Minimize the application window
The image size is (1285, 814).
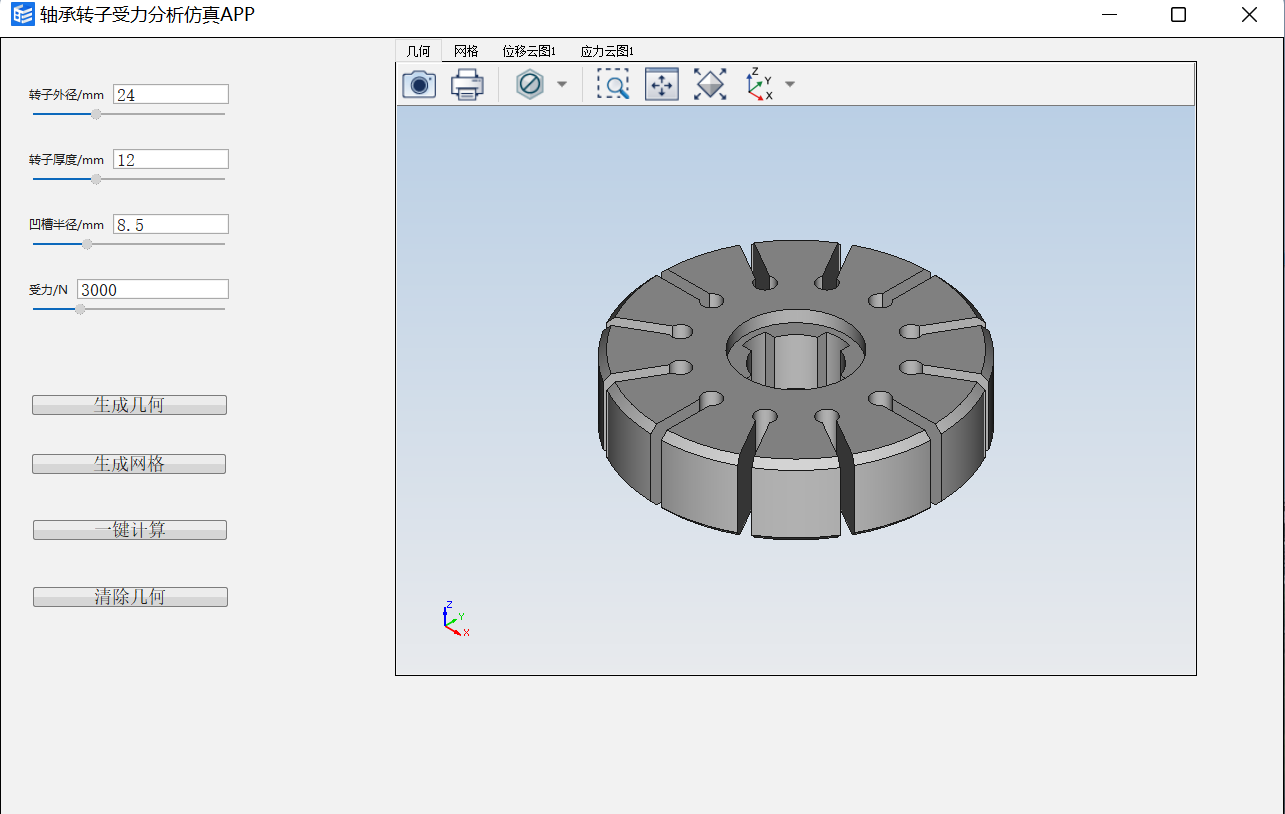click(1109, 15)
